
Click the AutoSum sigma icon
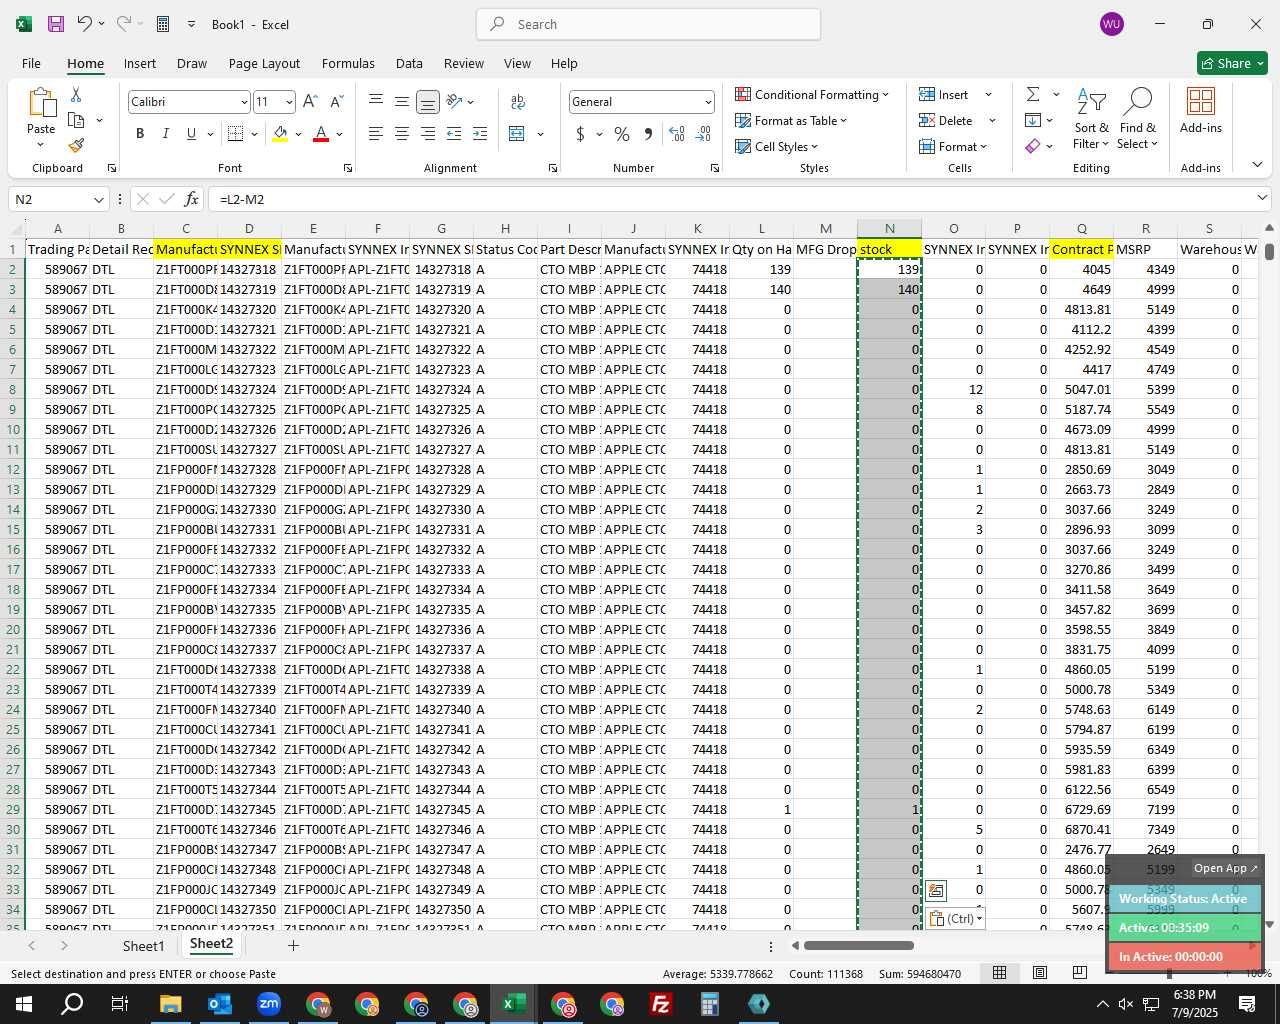tap(1033, 94)
